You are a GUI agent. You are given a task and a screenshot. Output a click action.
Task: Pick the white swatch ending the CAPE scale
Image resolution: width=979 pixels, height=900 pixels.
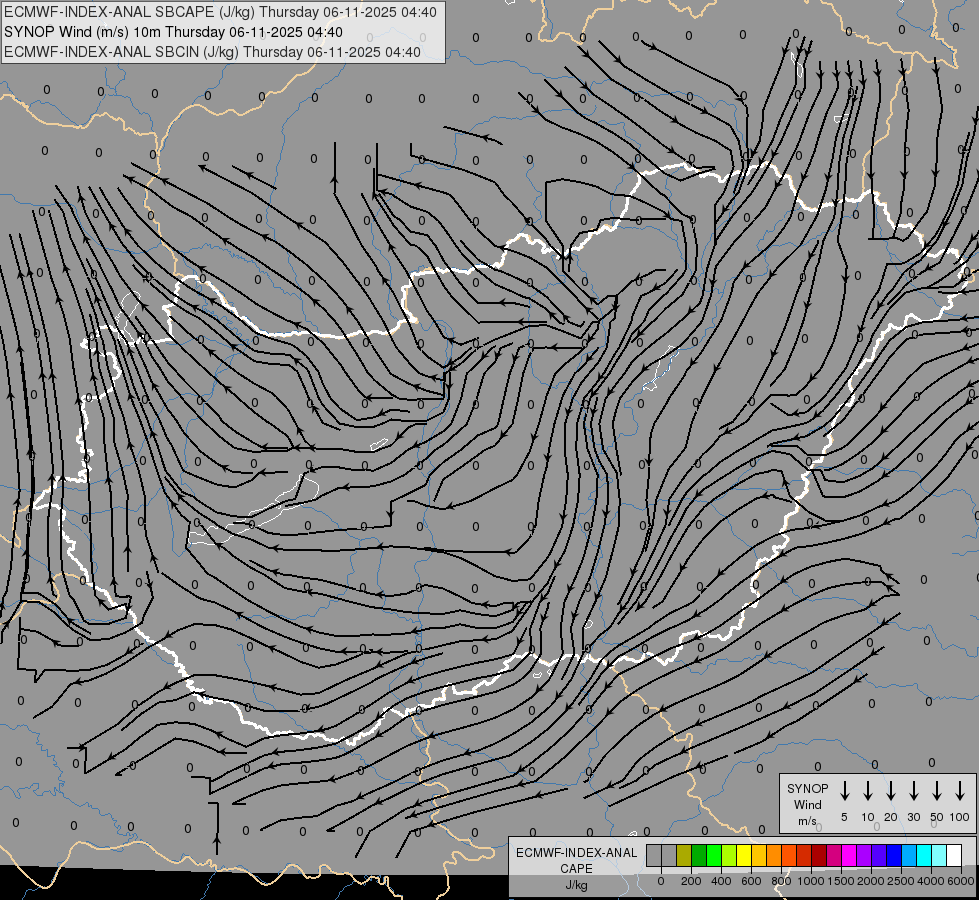953,855
